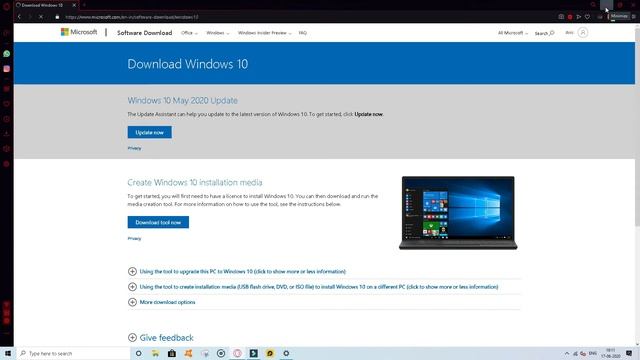
Task: Show hidden system tray icons
Action: [x=567, y=353]
